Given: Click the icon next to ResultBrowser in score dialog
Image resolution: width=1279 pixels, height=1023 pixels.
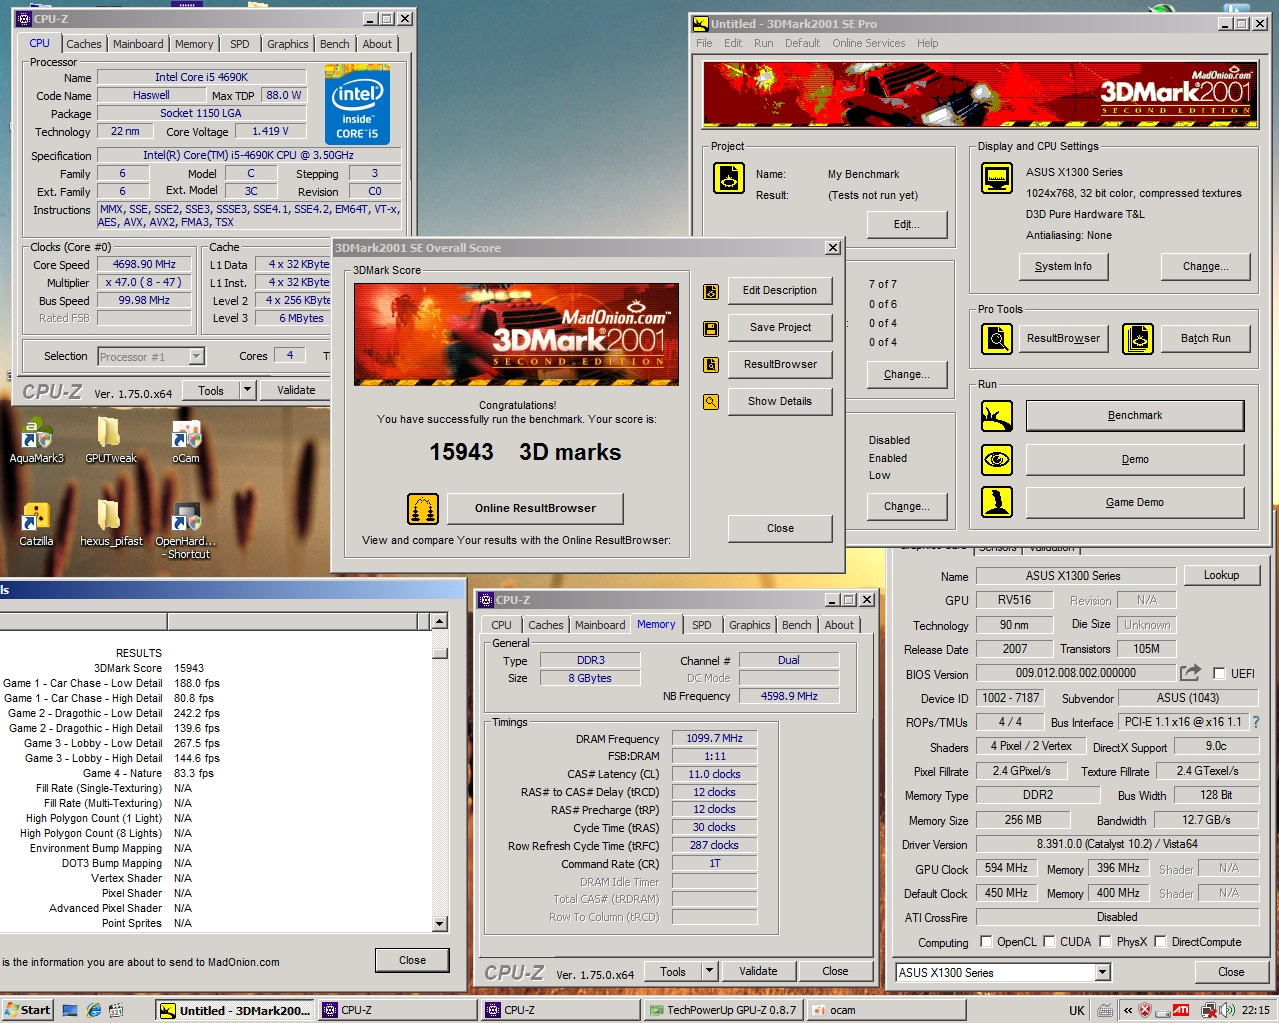Looking at the screenshot, I should click(x=711, y=365).
